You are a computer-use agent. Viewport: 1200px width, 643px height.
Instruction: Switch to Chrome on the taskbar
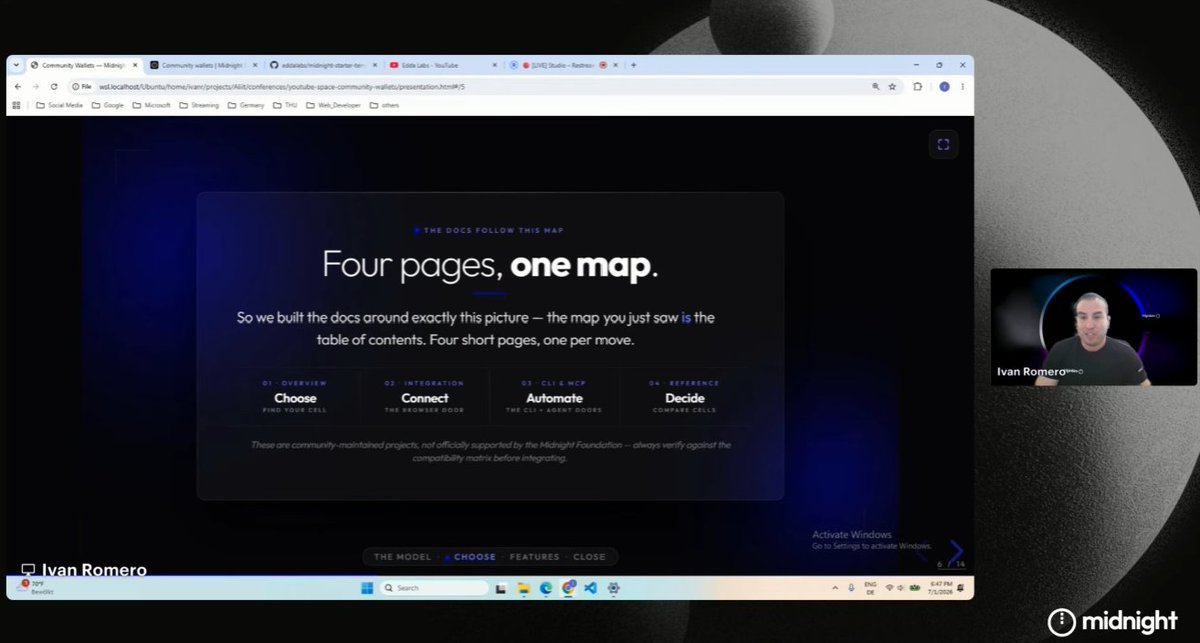[x=568, y=588]
